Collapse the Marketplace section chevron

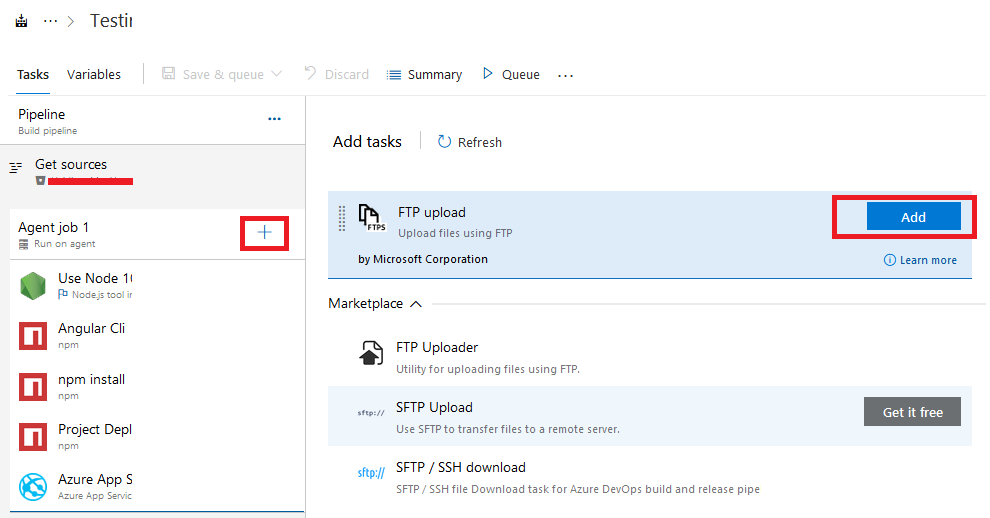pos(415,304)
